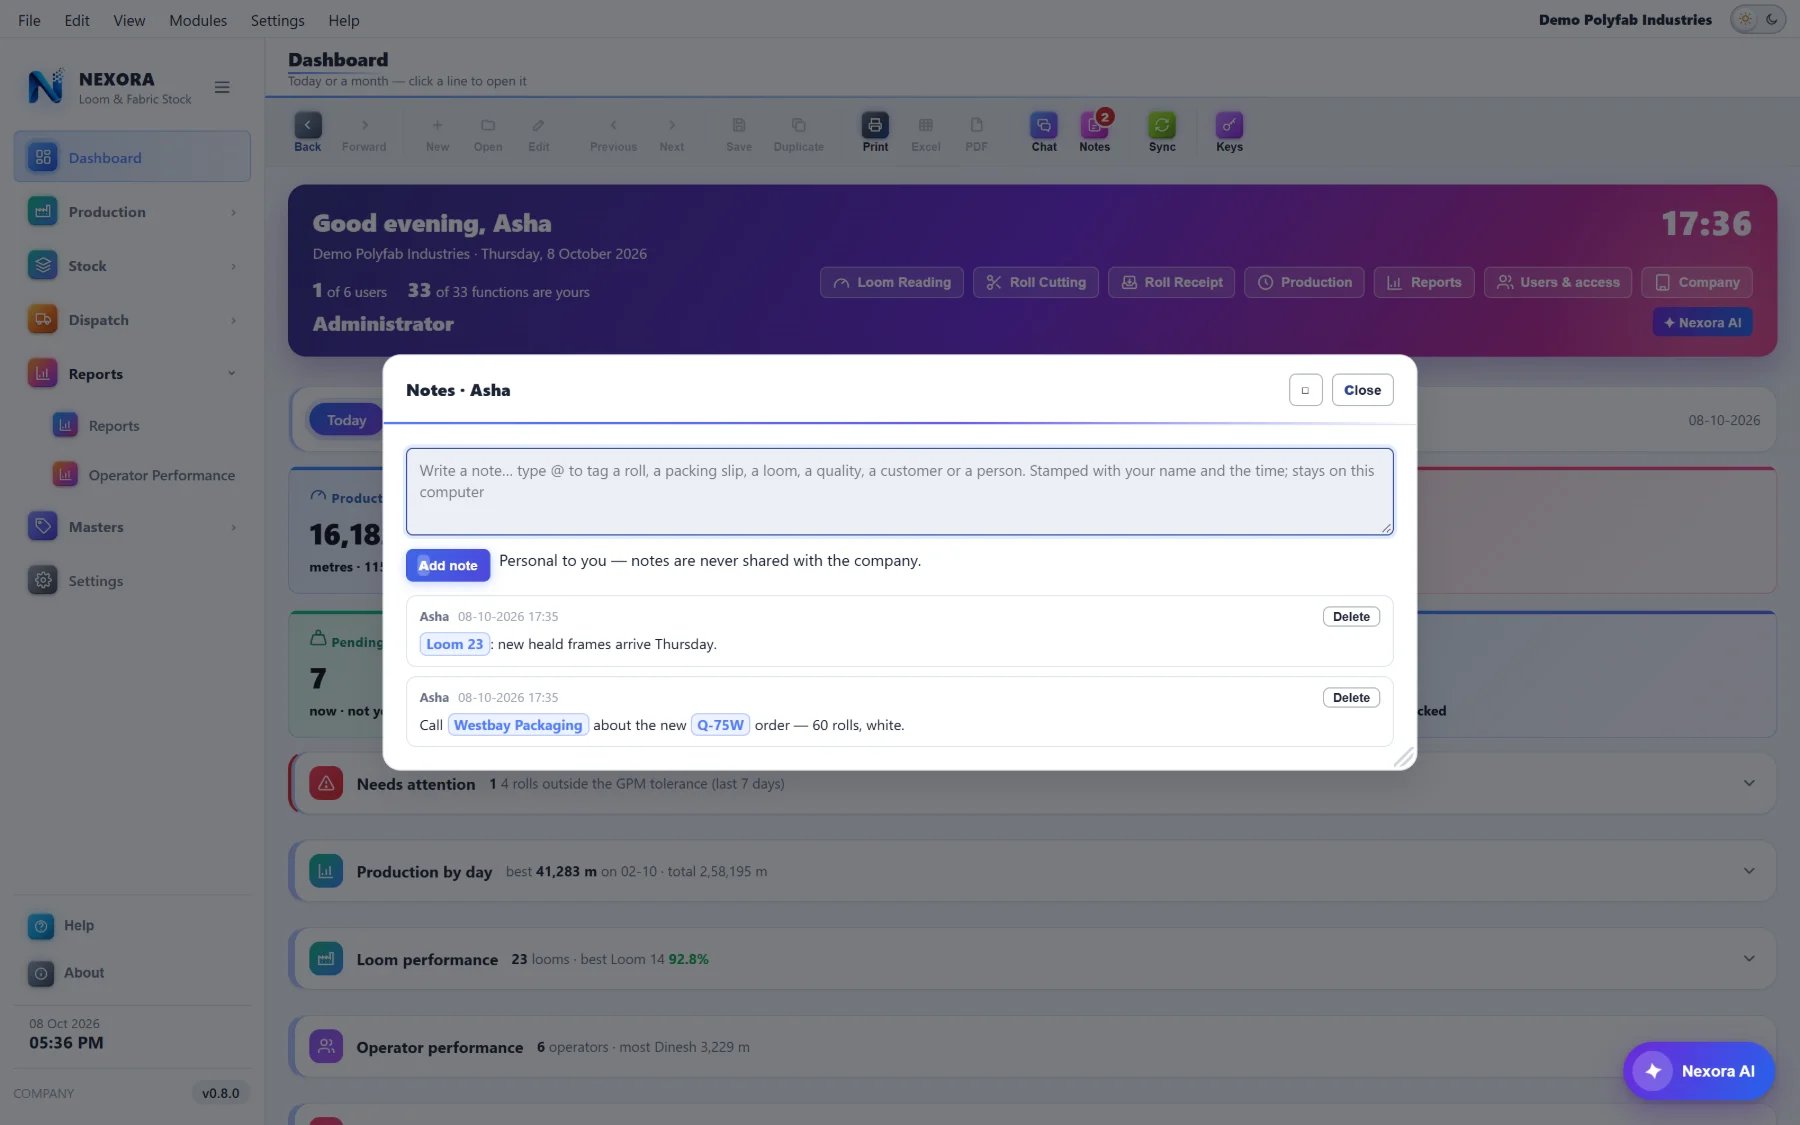Click the Nexora logo in sidebar
The image size is (1800, 1125).
pyautogui.click(x=45, y=87)
